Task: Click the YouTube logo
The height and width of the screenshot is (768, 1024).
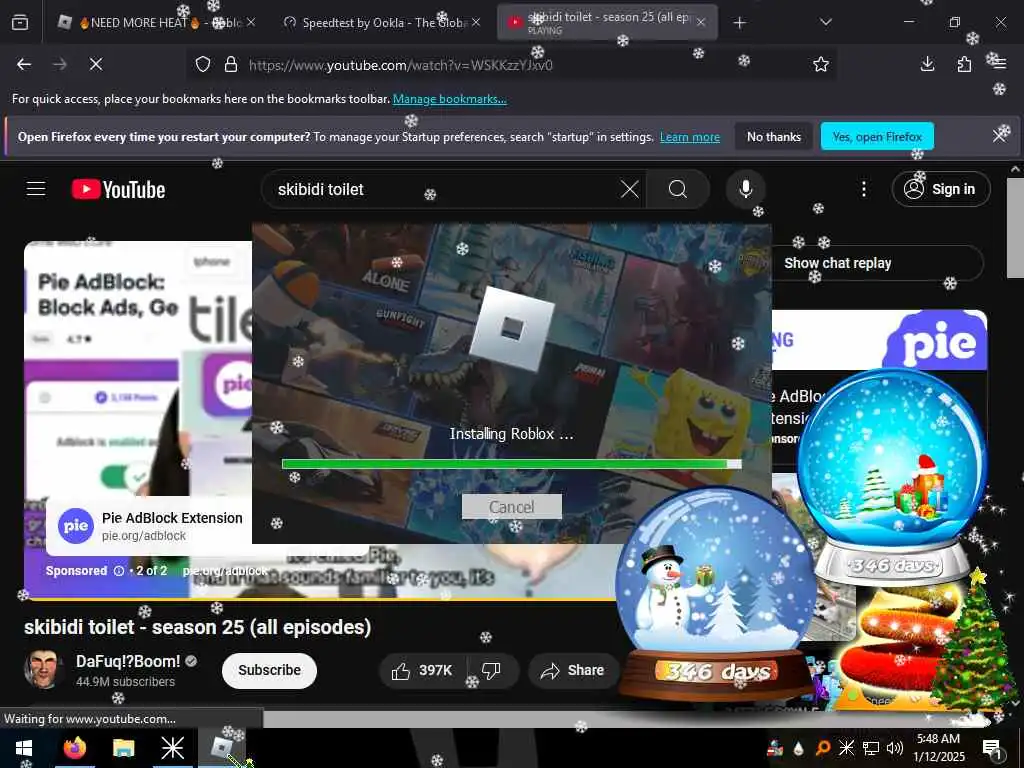Action: (118, 189)
